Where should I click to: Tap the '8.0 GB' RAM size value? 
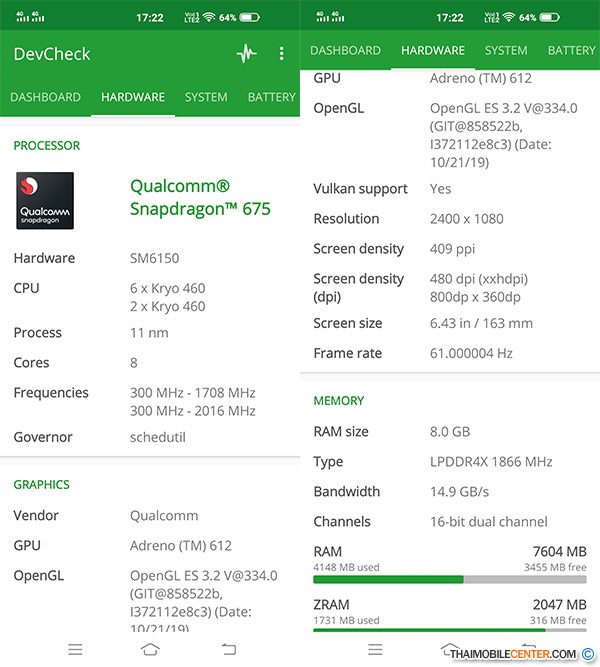point(450,432)
